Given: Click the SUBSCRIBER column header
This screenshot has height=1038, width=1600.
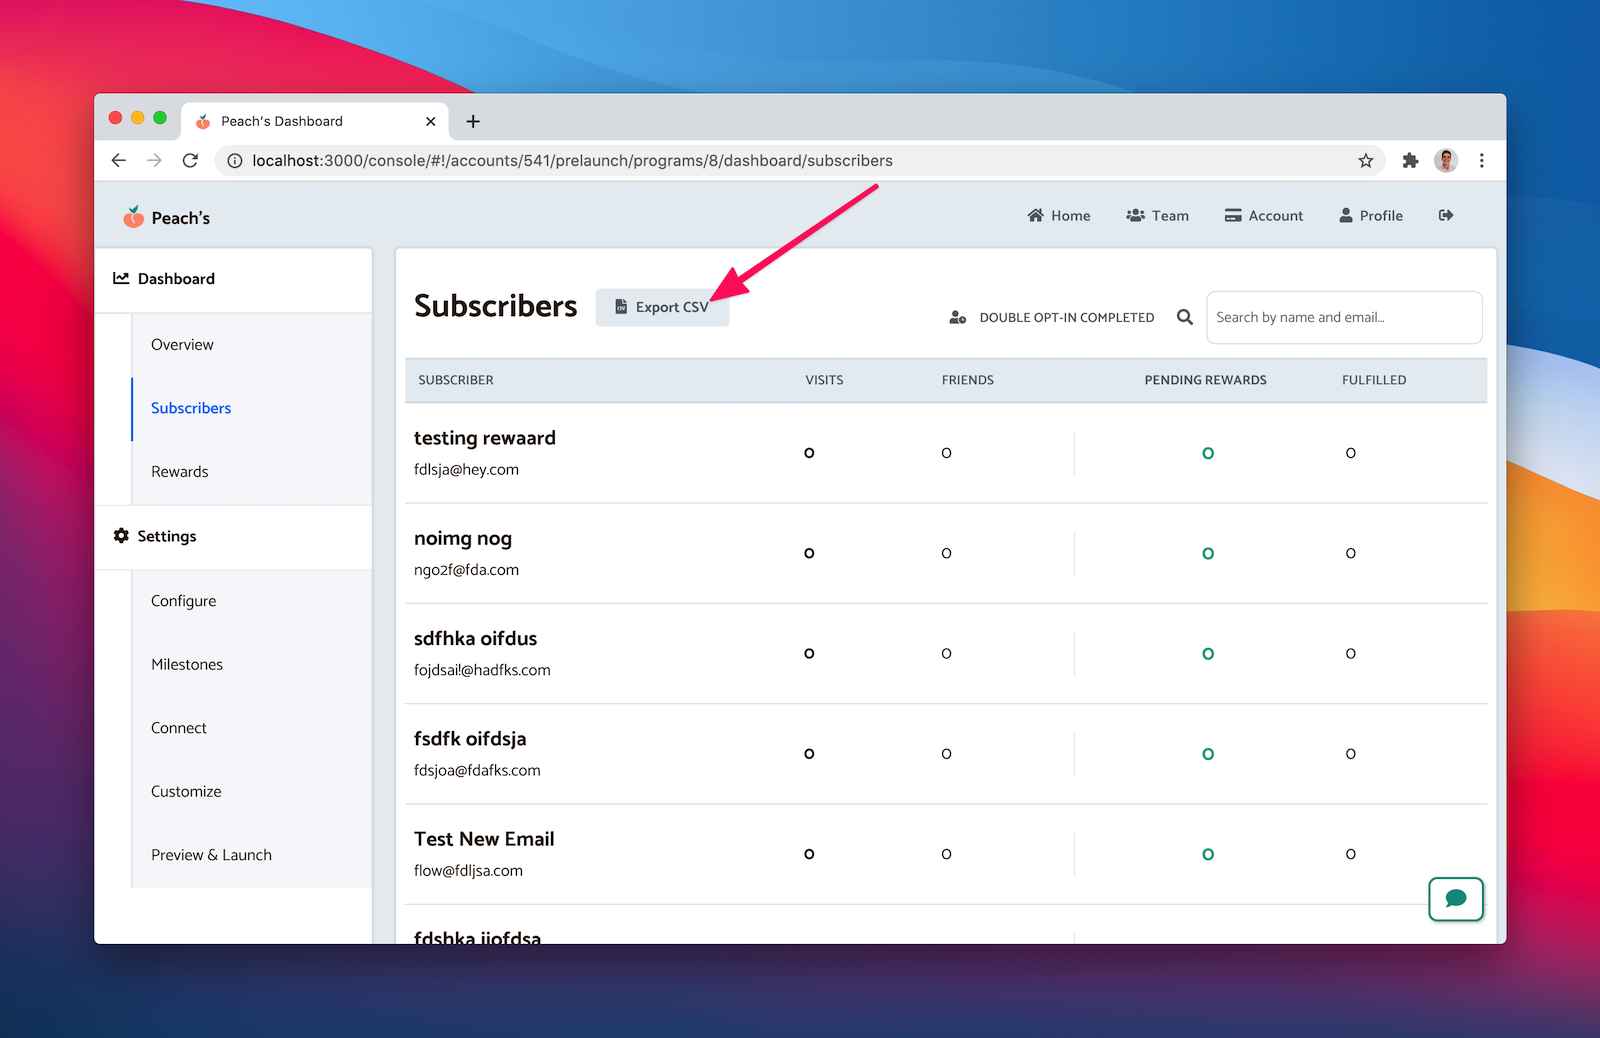Looking at the screenshot, I should 456,380.
